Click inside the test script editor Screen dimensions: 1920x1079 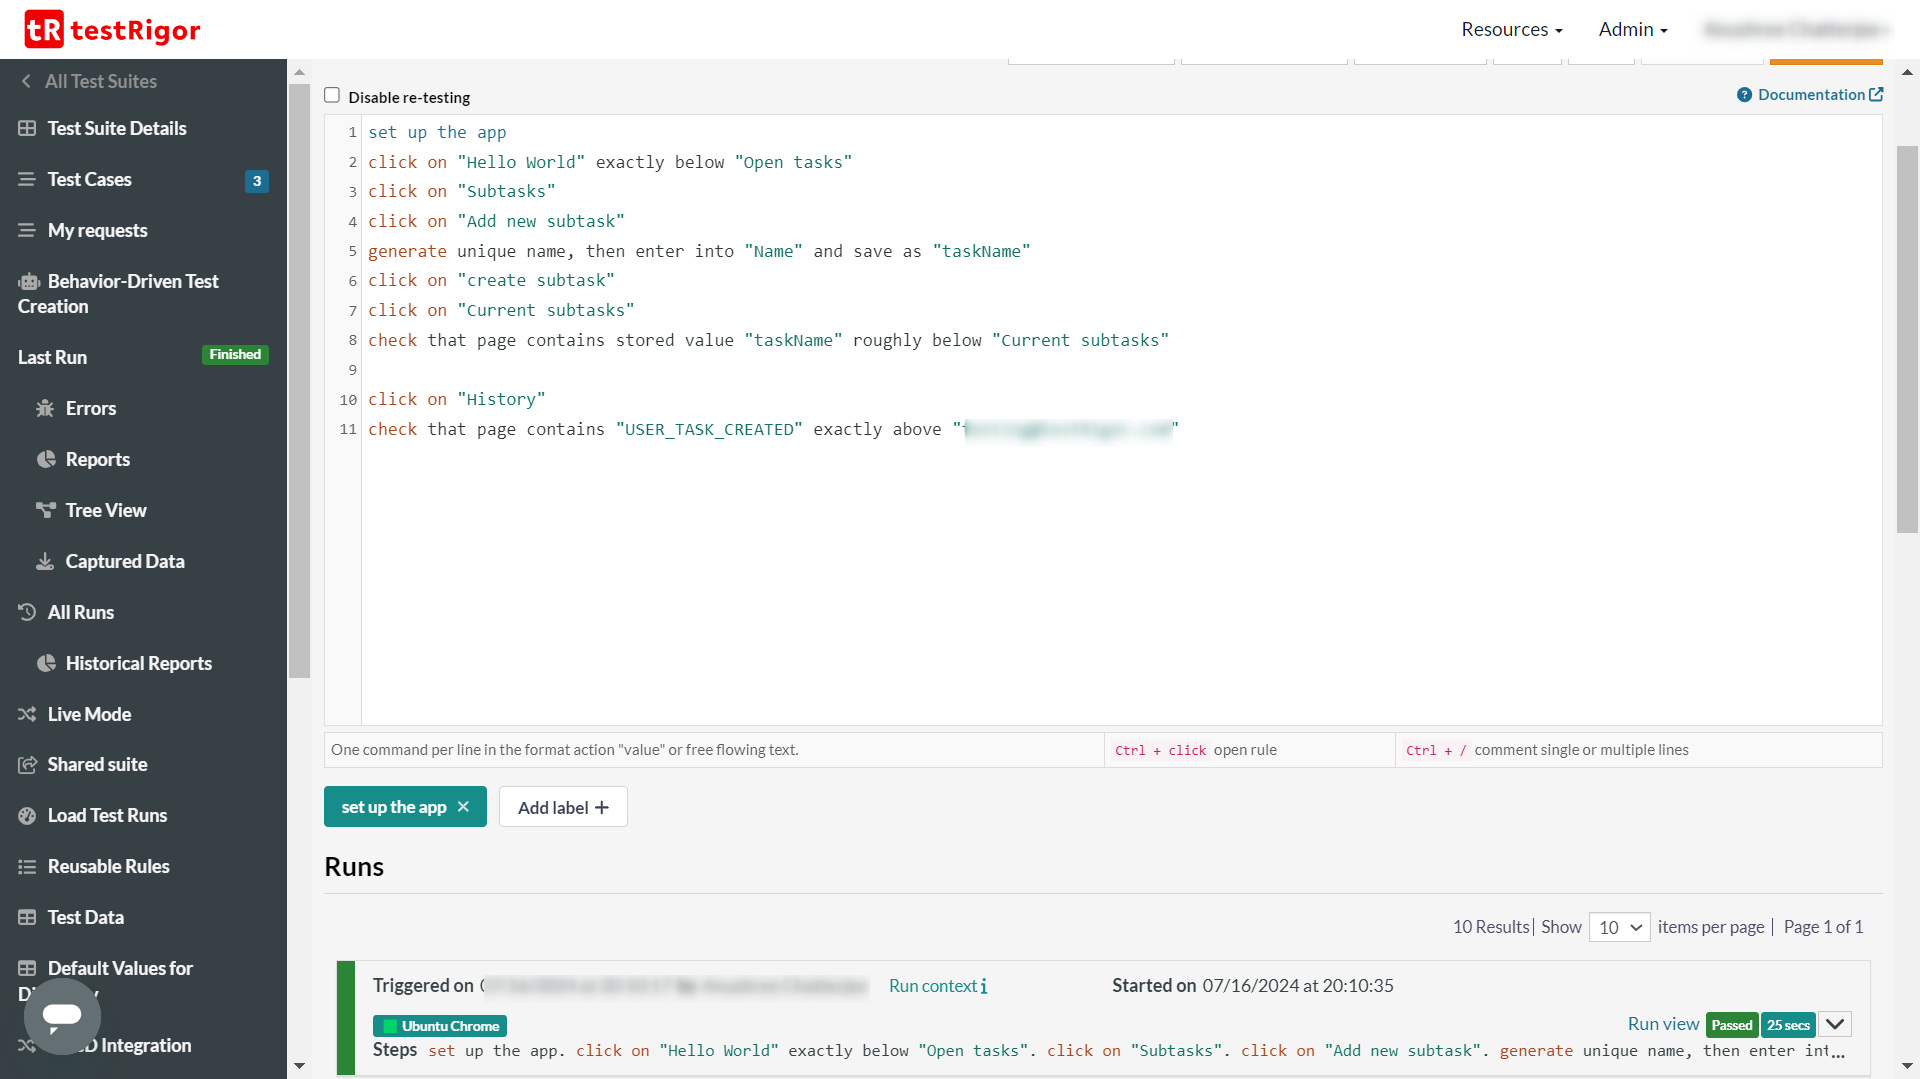(x=1100, y=580)
